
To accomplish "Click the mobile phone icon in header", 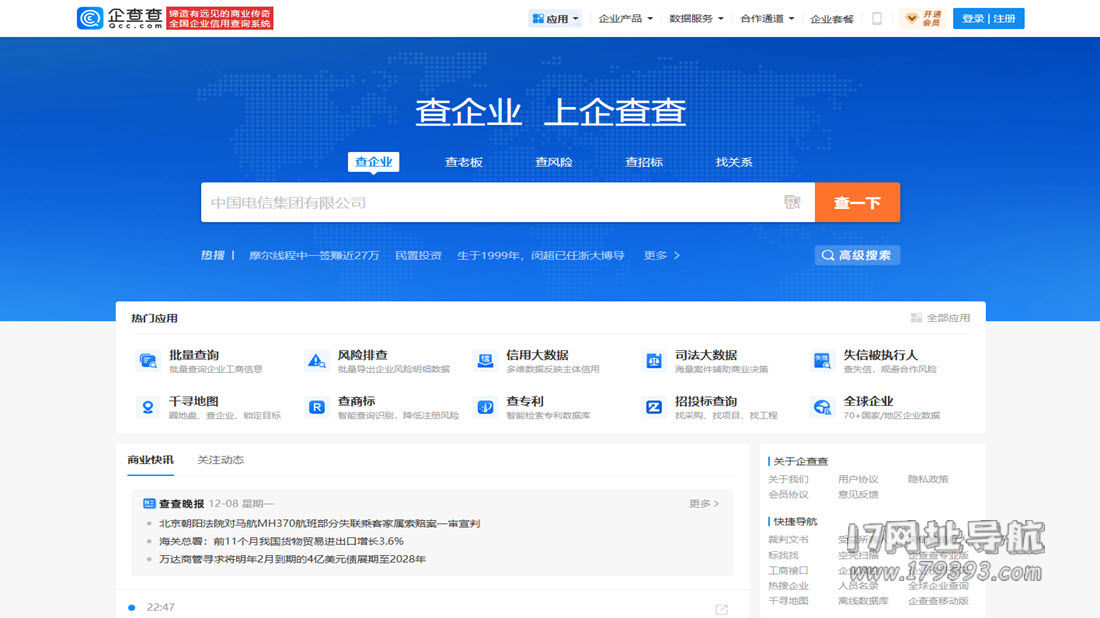I will pos(877,18).
